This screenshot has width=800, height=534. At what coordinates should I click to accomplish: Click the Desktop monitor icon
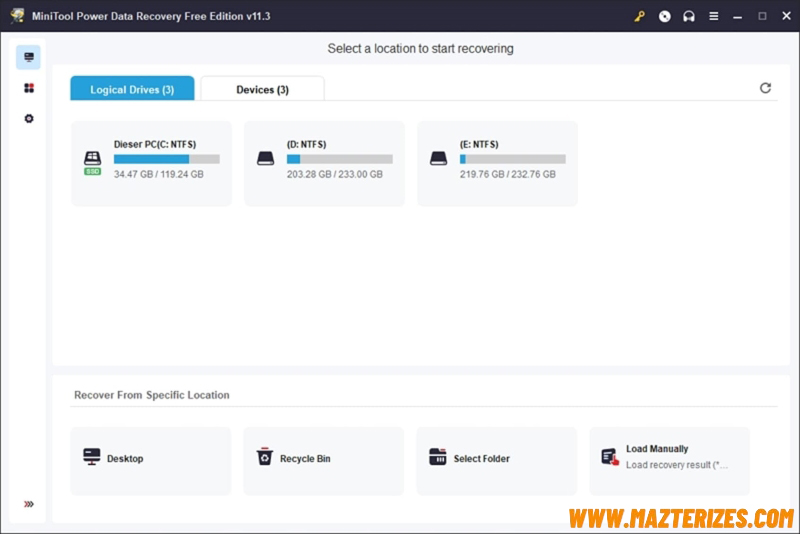pos(92,457)
